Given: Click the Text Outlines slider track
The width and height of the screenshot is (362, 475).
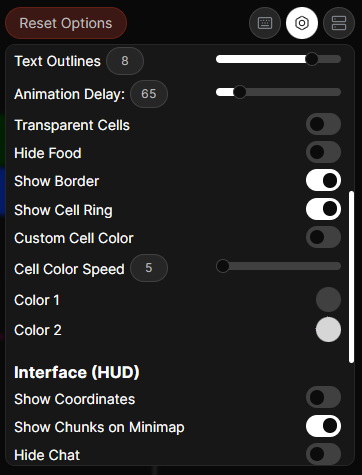Looking at the screenshot, I should (x=278, y=59).
